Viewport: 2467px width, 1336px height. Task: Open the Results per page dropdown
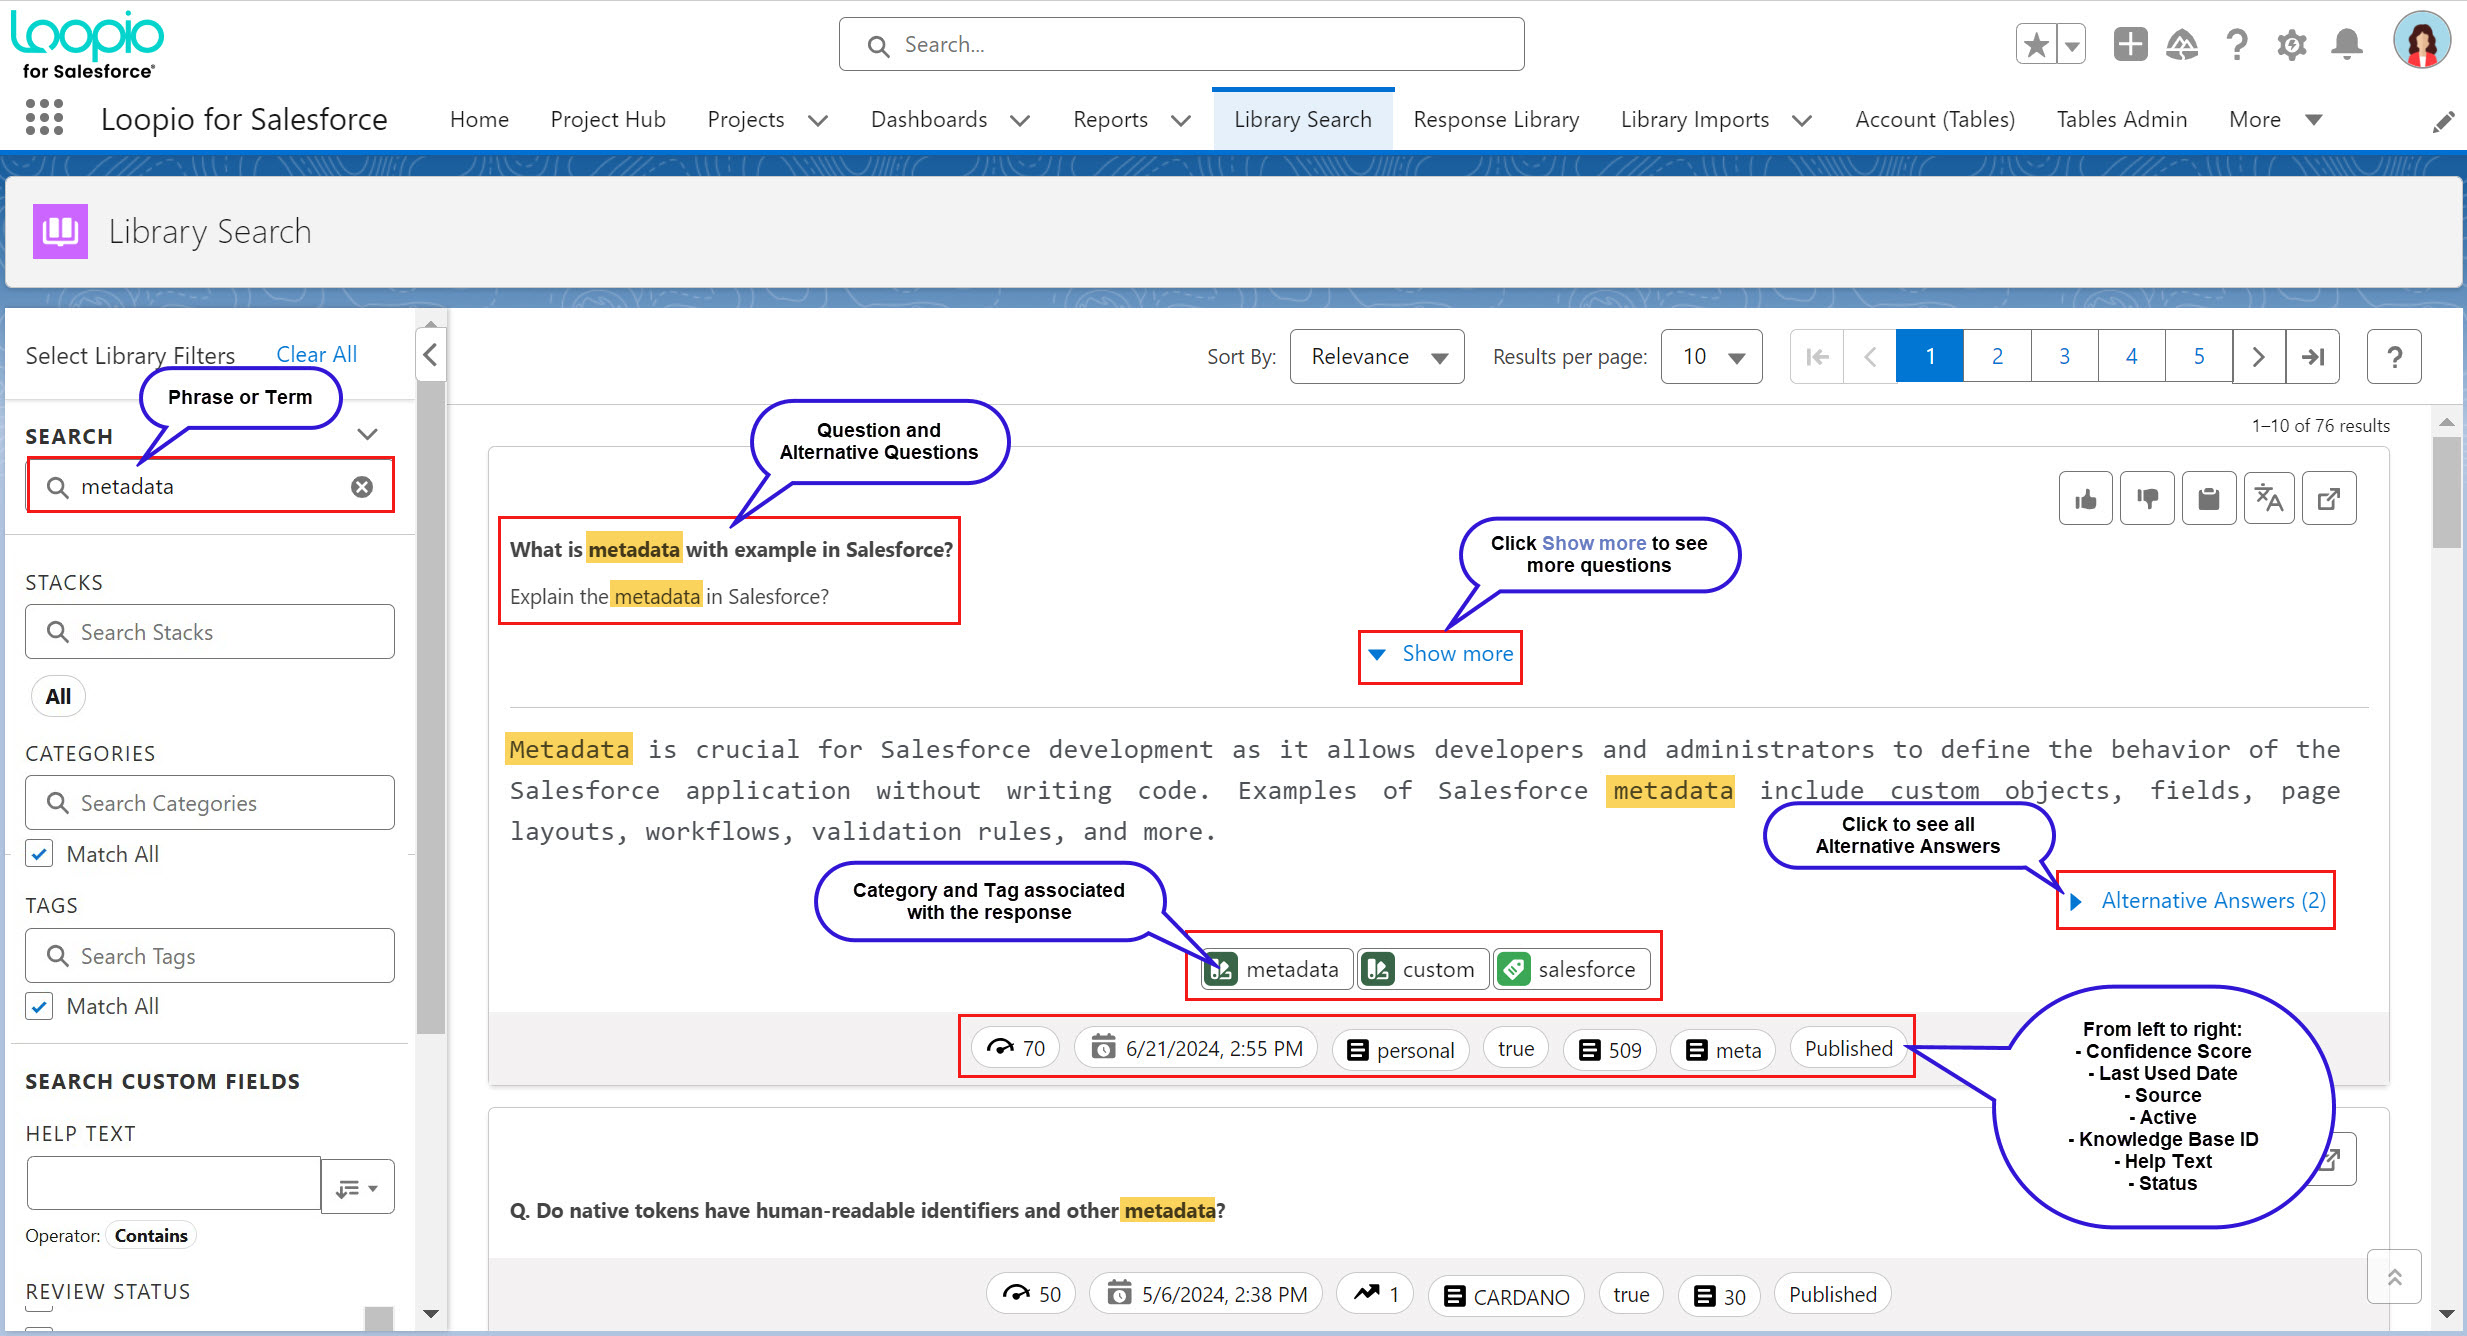pos(1711,357)
